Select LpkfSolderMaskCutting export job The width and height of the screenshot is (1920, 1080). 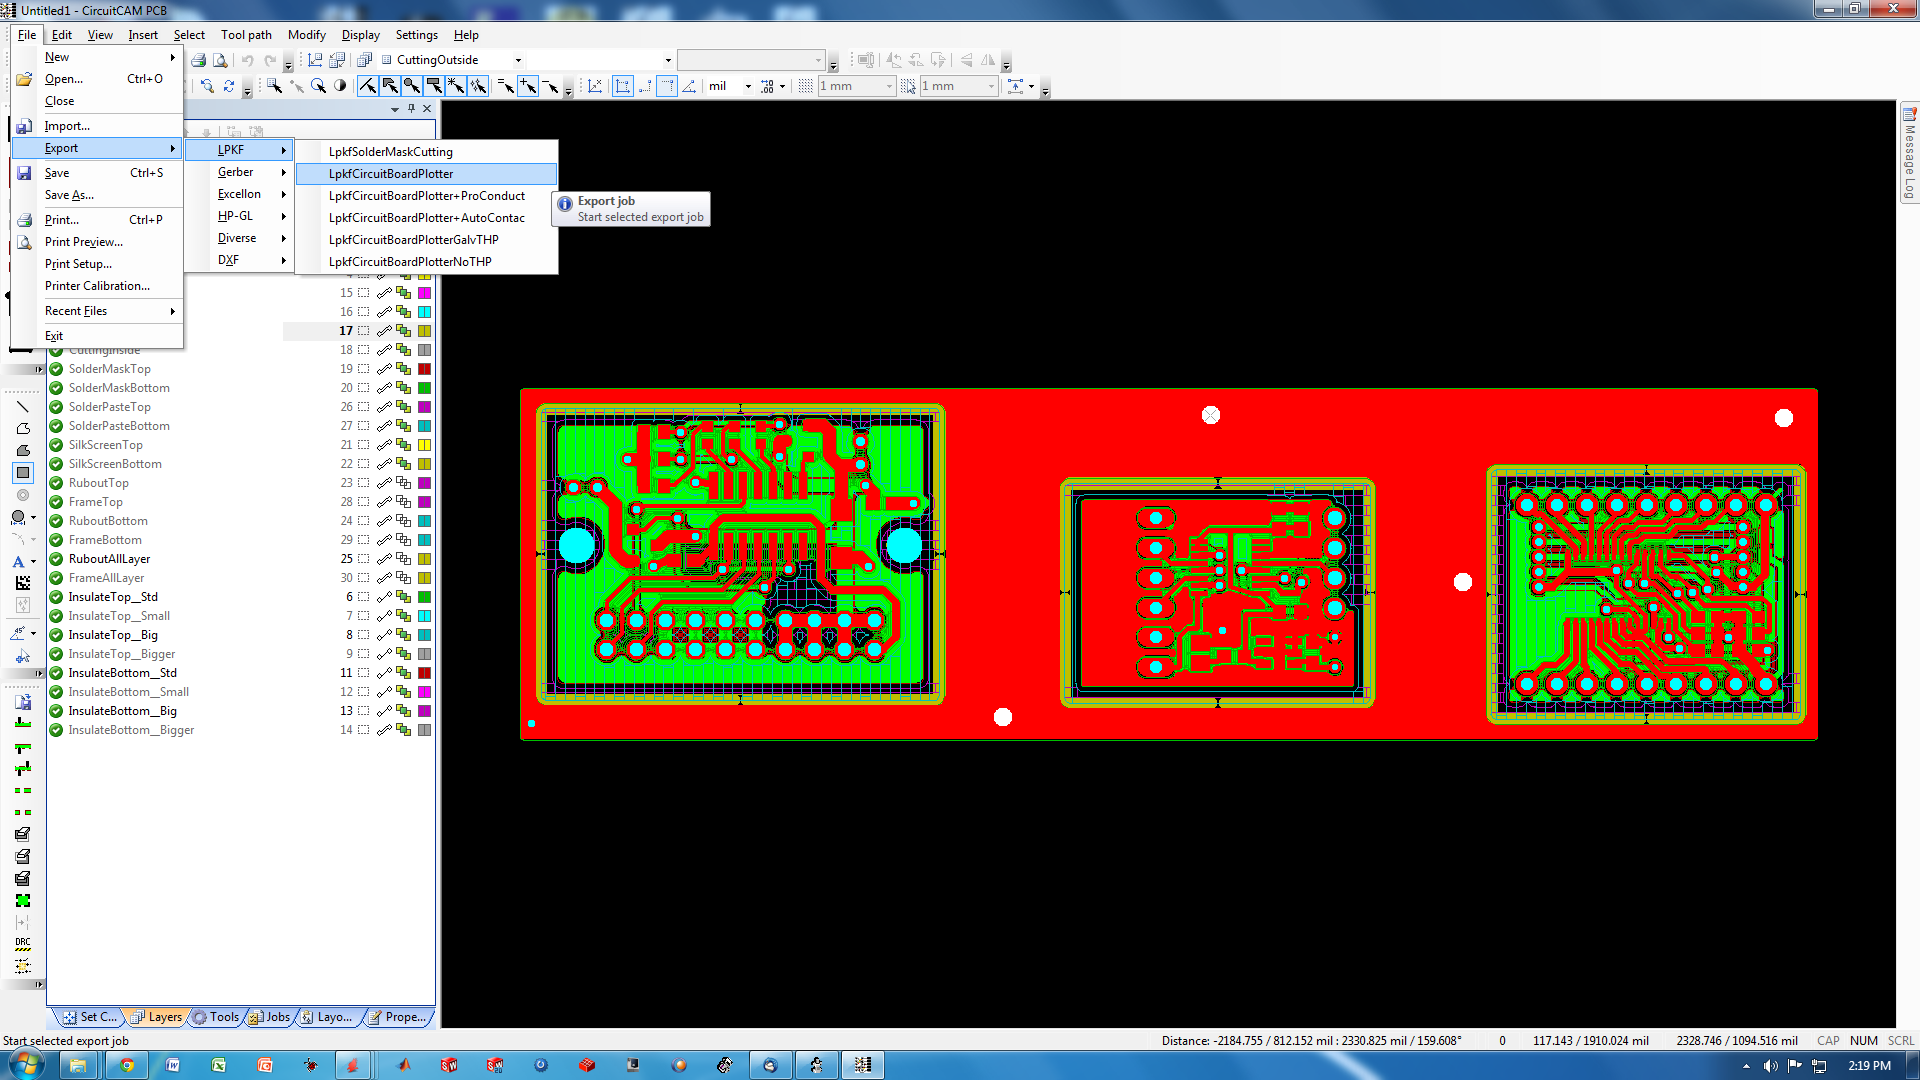[427, 152]
